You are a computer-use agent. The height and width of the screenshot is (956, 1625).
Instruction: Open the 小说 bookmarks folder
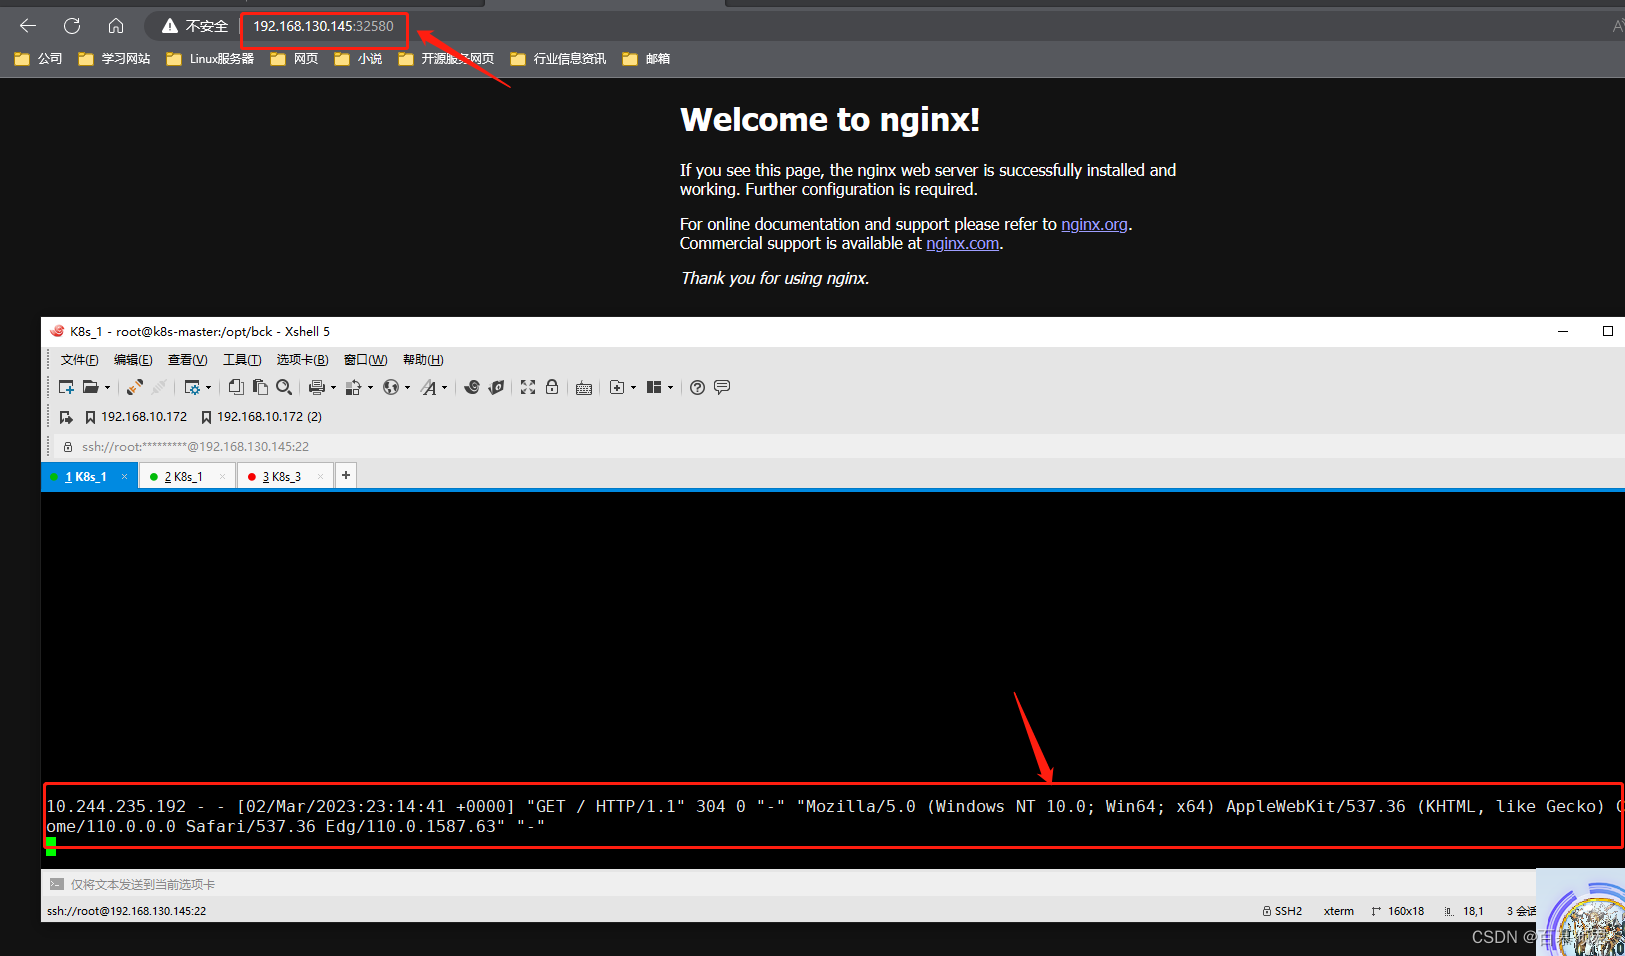358,59
